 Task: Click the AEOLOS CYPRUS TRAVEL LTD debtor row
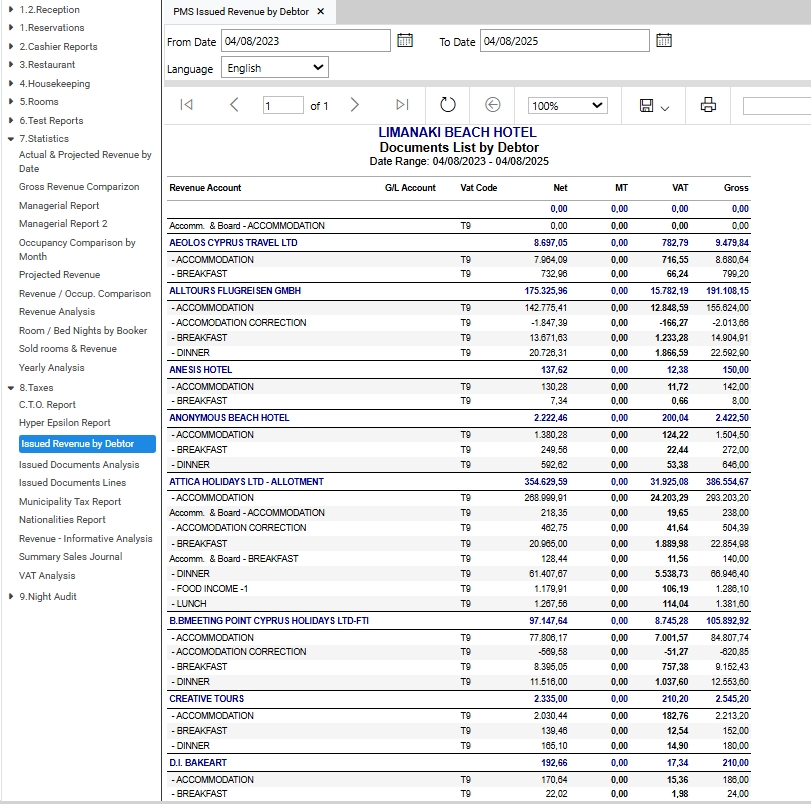click(459, 243)
